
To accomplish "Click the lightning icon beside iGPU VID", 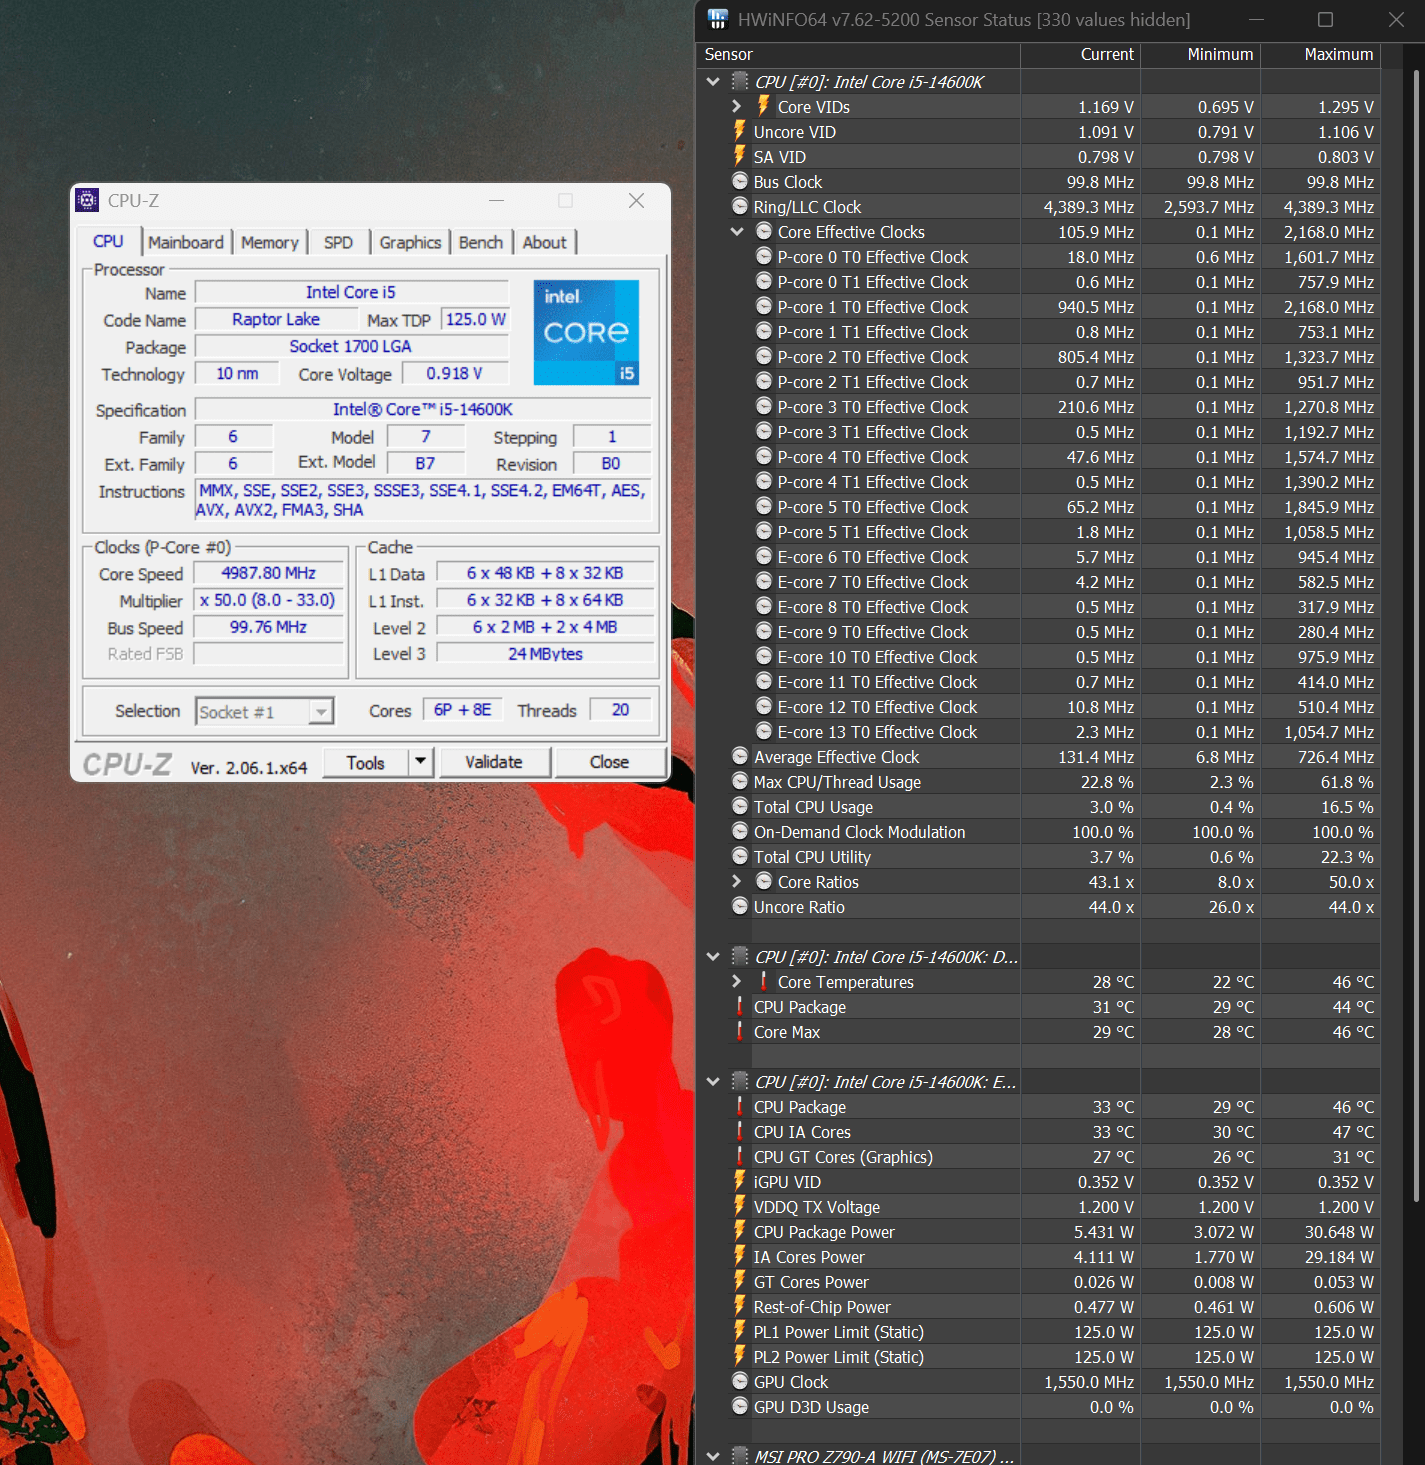I will click(x=739, y=1181).
